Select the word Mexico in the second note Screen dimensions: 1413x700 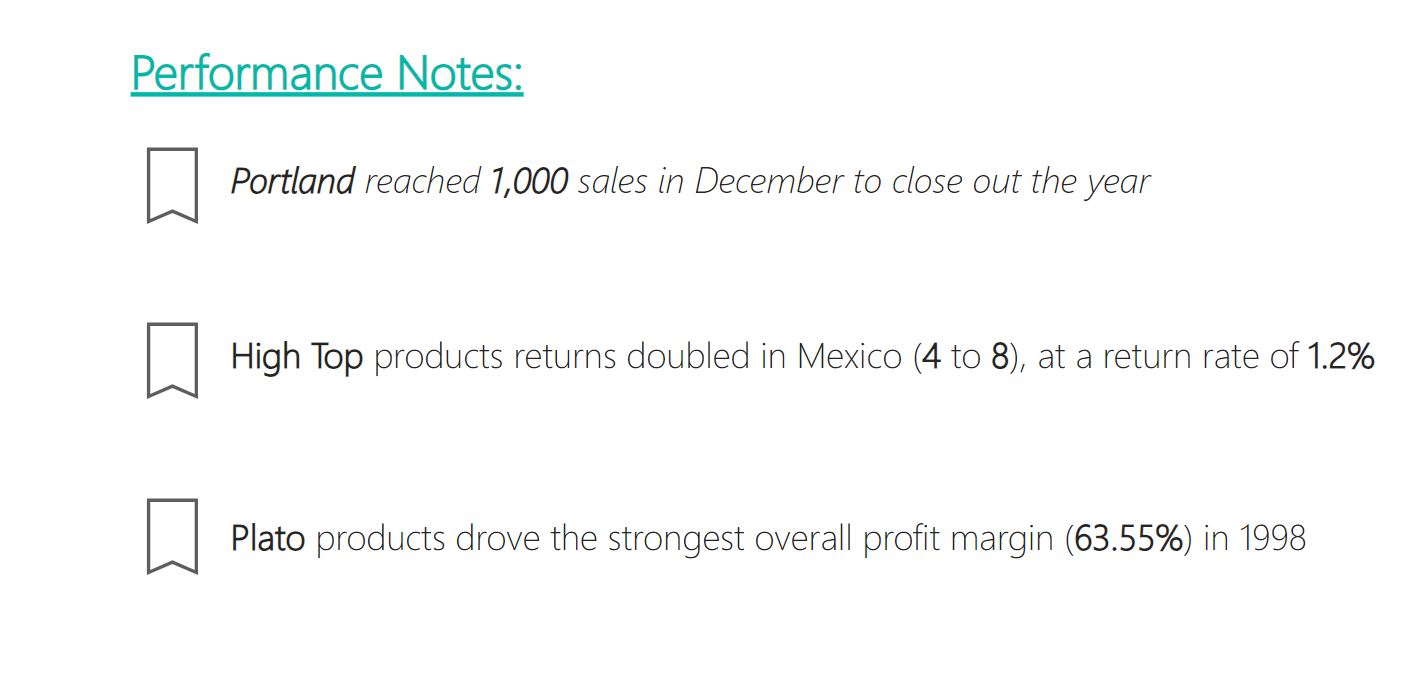(x=850, y=357)
